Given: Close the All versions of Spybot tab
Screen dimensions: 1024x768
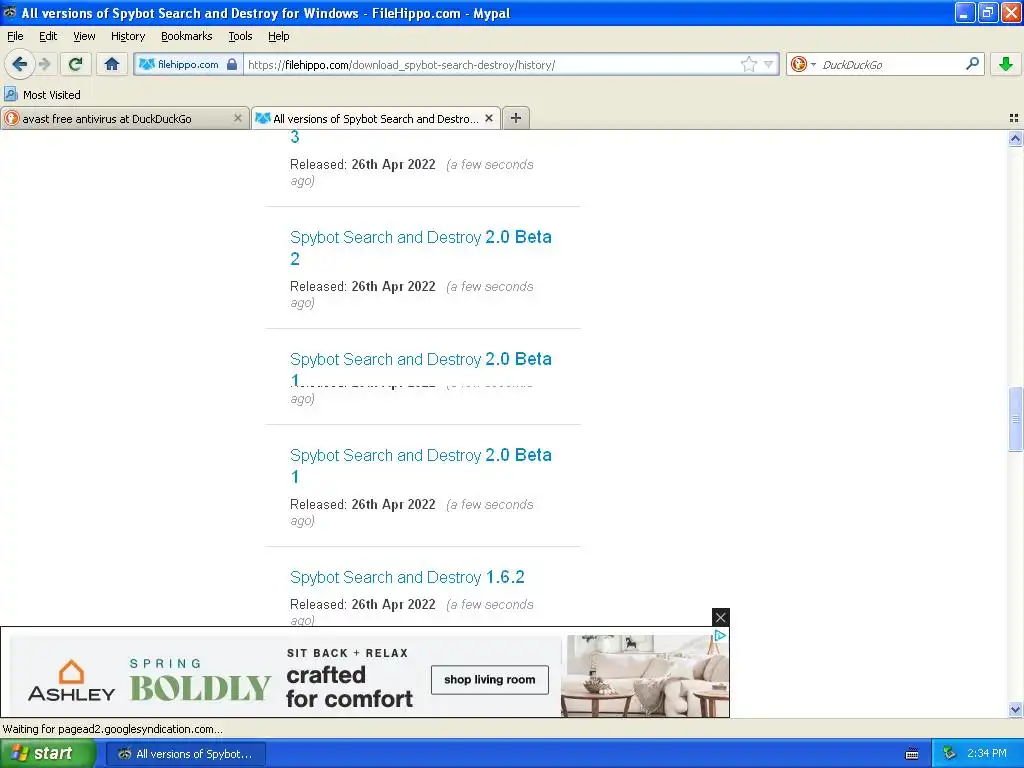Looking at the screenshot, I should point(488,118).
